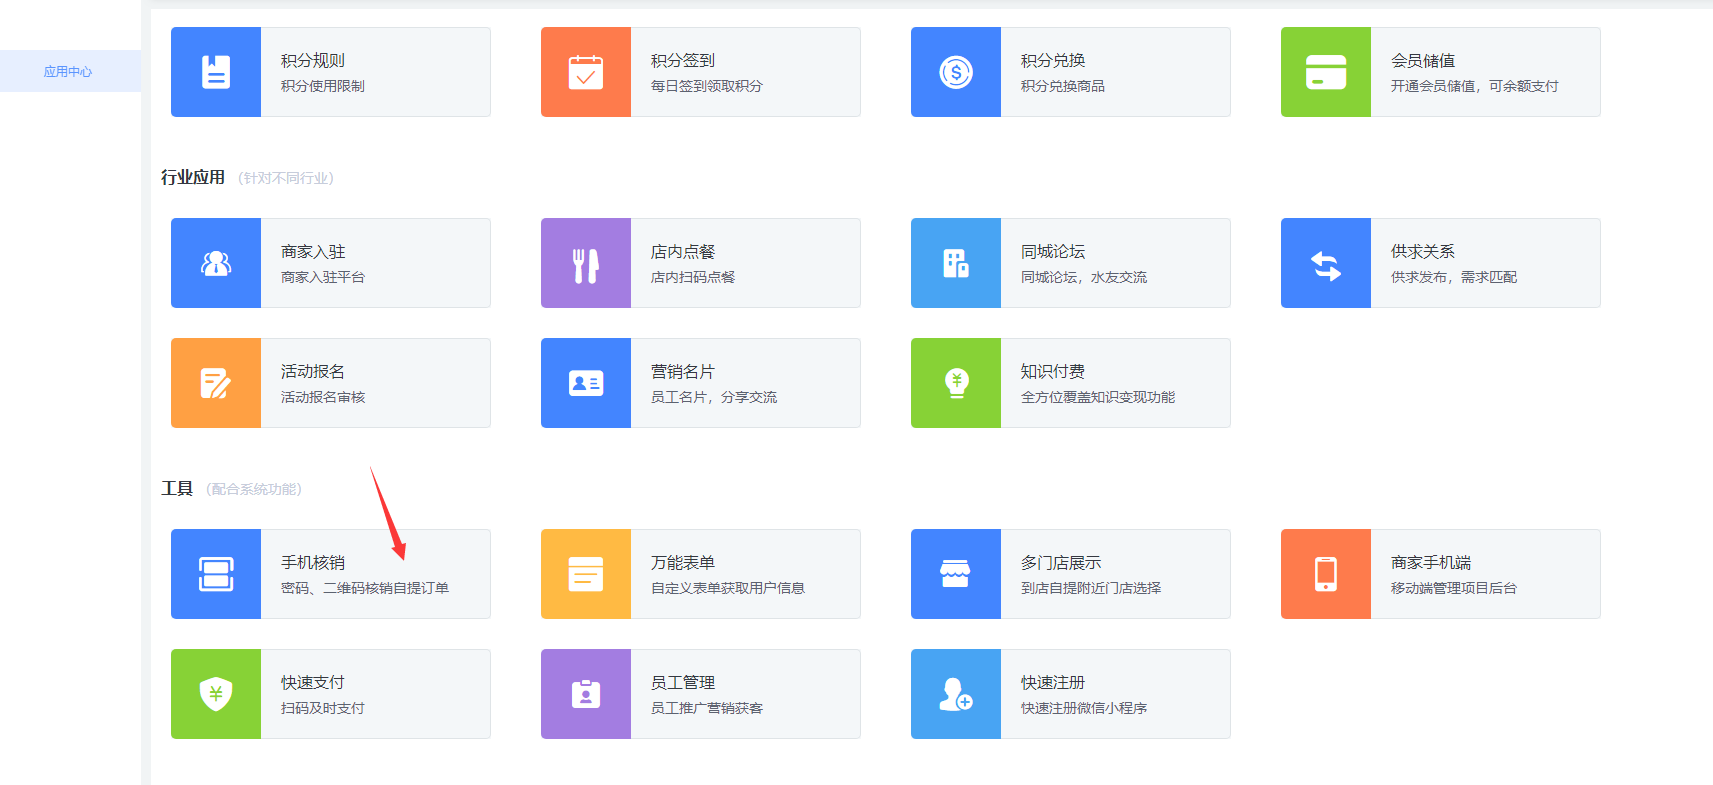Click the description 积分使用限制
Image resolution: width=1713 pixels, height=785 pixels.
pos(323,86)
